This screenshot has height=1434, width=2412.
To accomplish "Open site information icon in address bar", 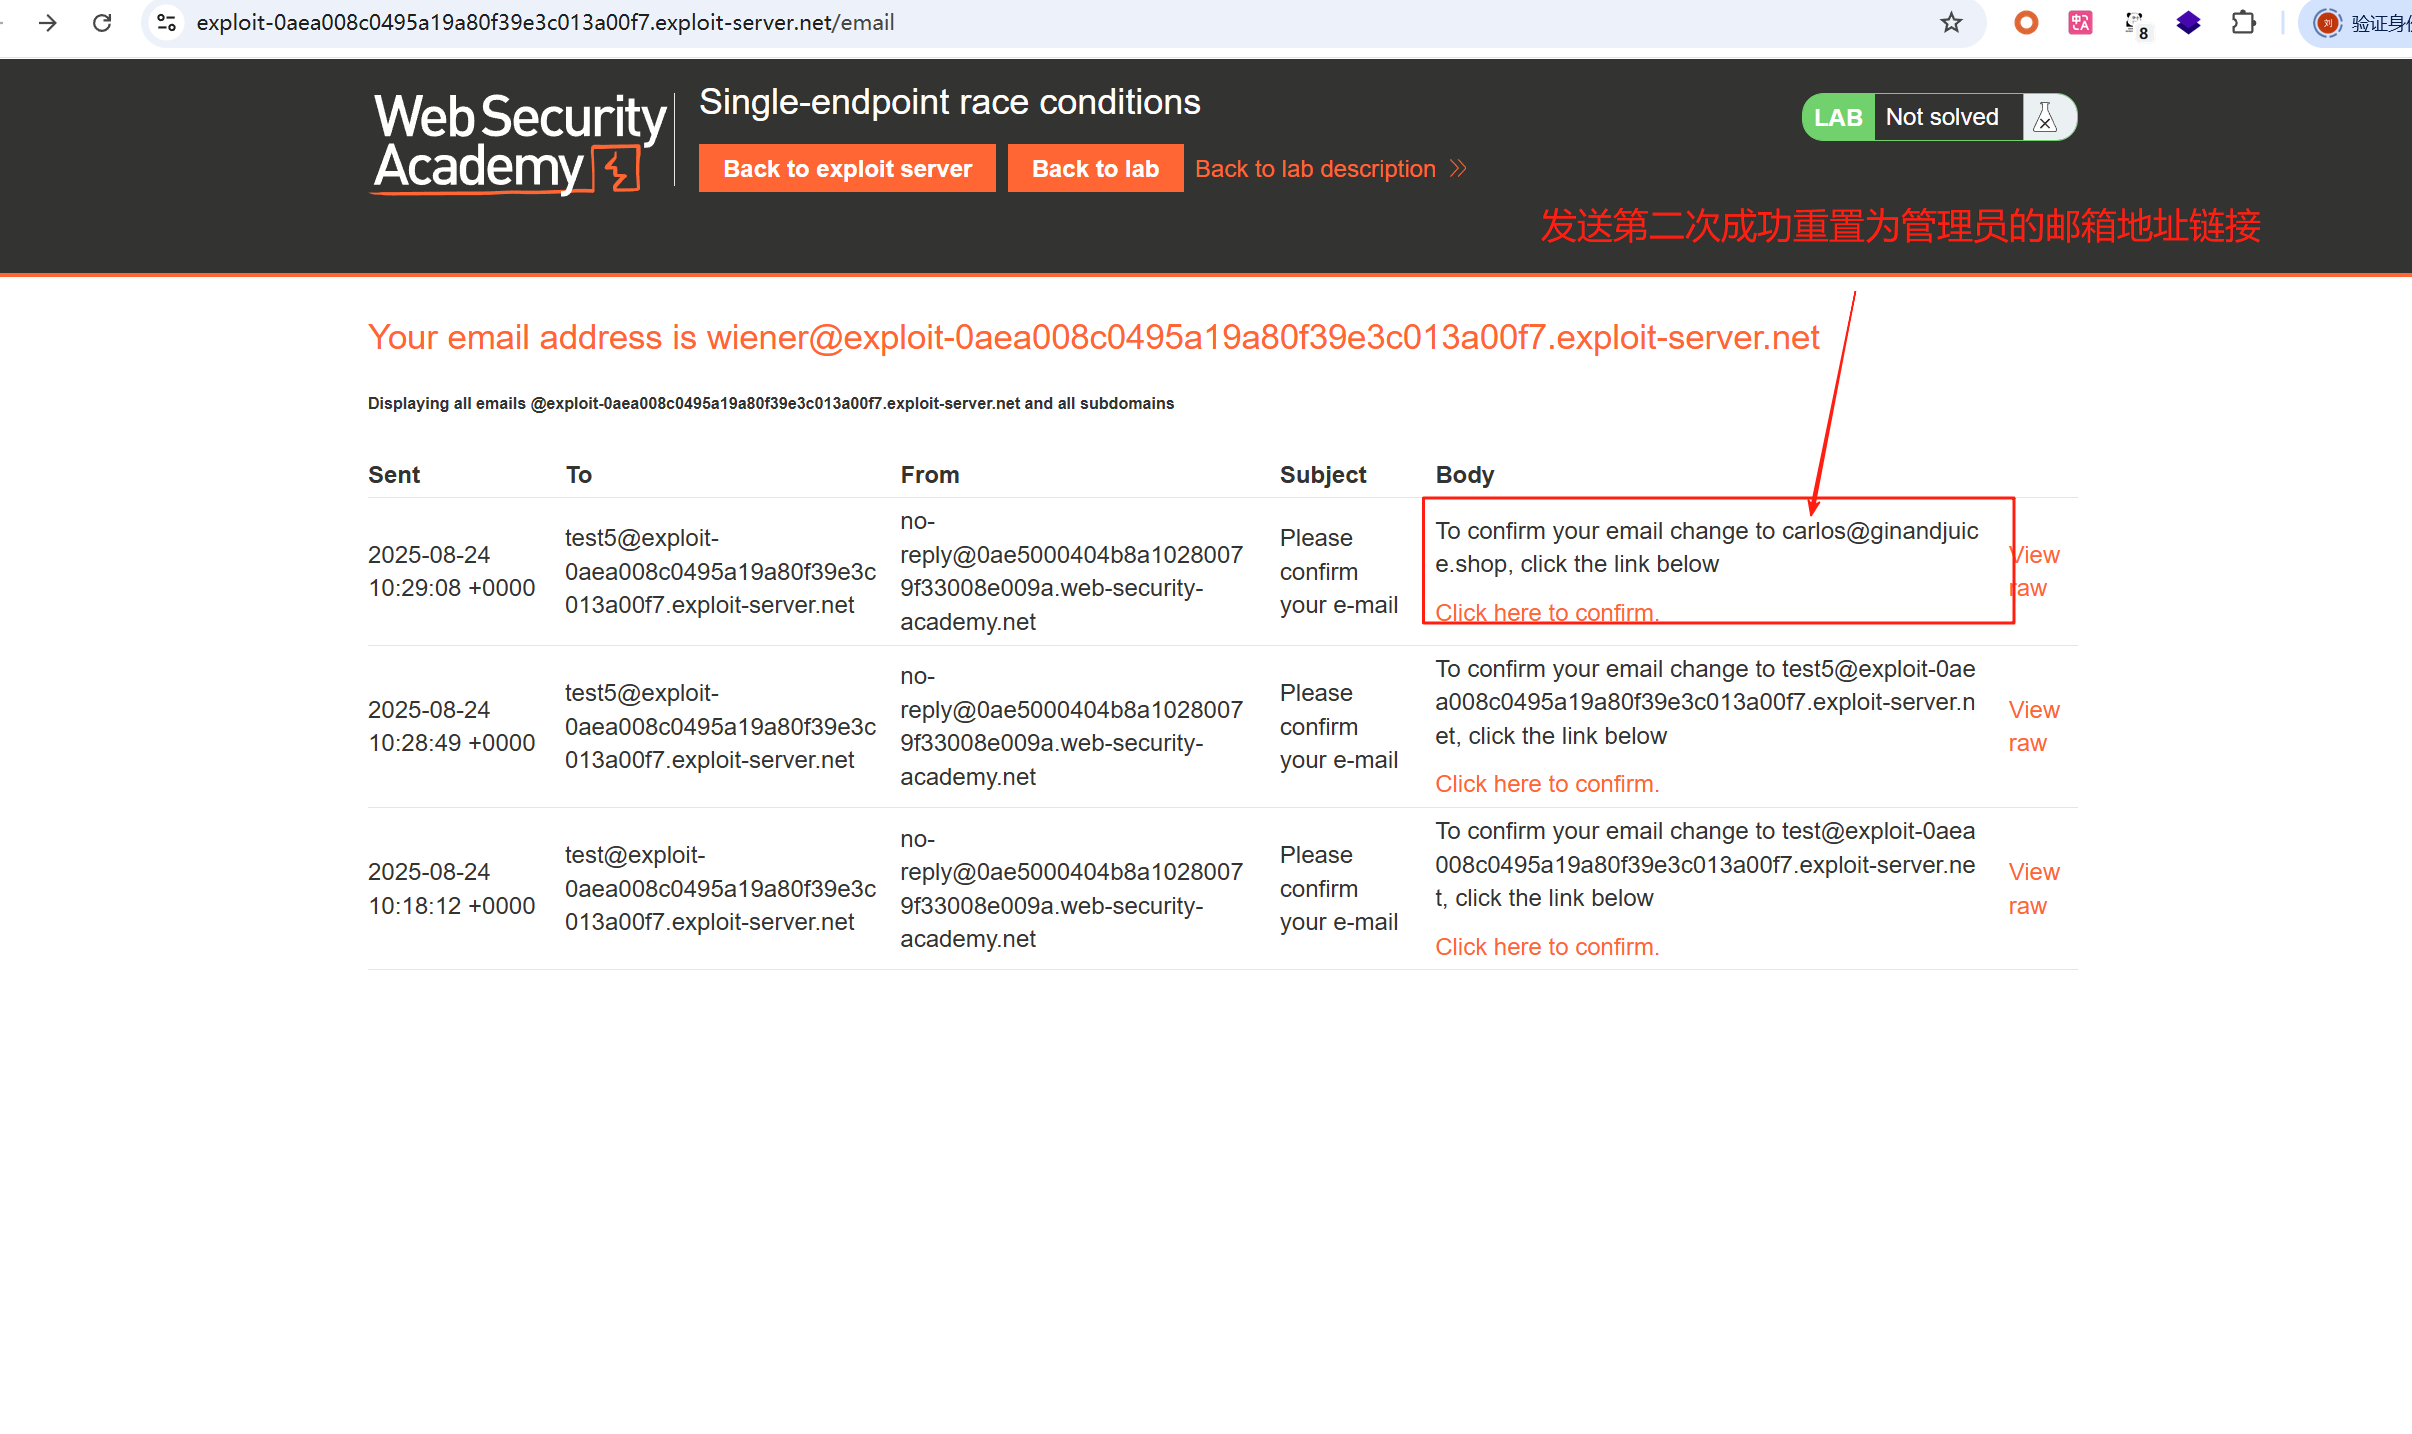I will pos(167,22).
